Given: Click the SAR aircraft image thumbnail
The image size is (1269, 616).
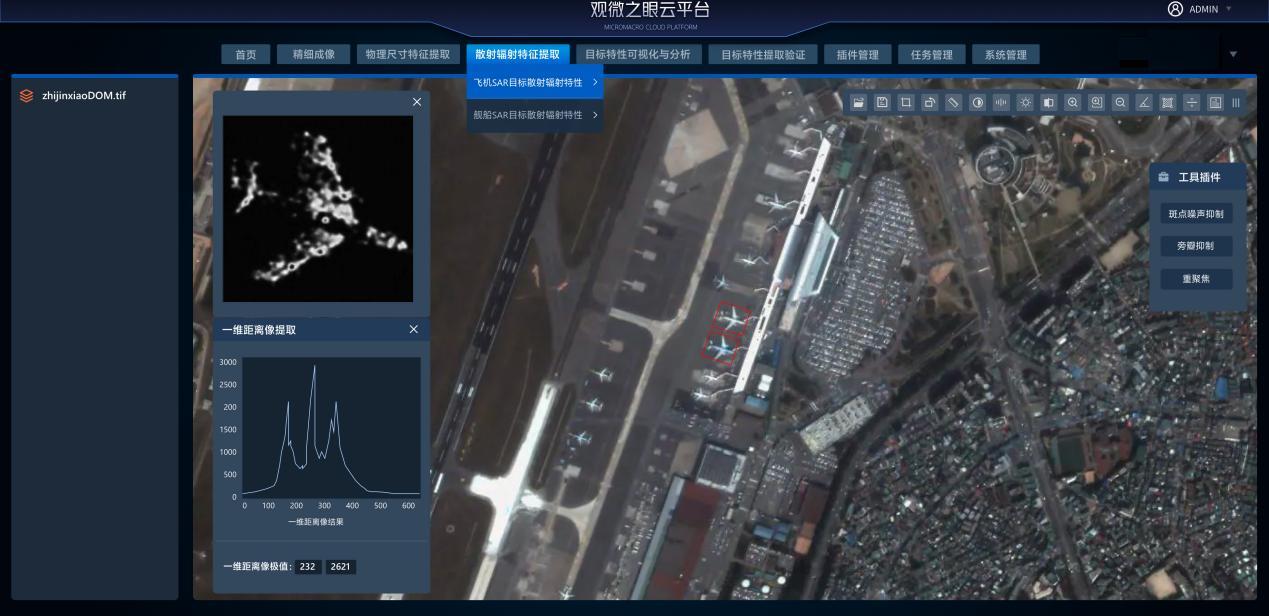Looking at the screenshot, I should click(318, 209).
